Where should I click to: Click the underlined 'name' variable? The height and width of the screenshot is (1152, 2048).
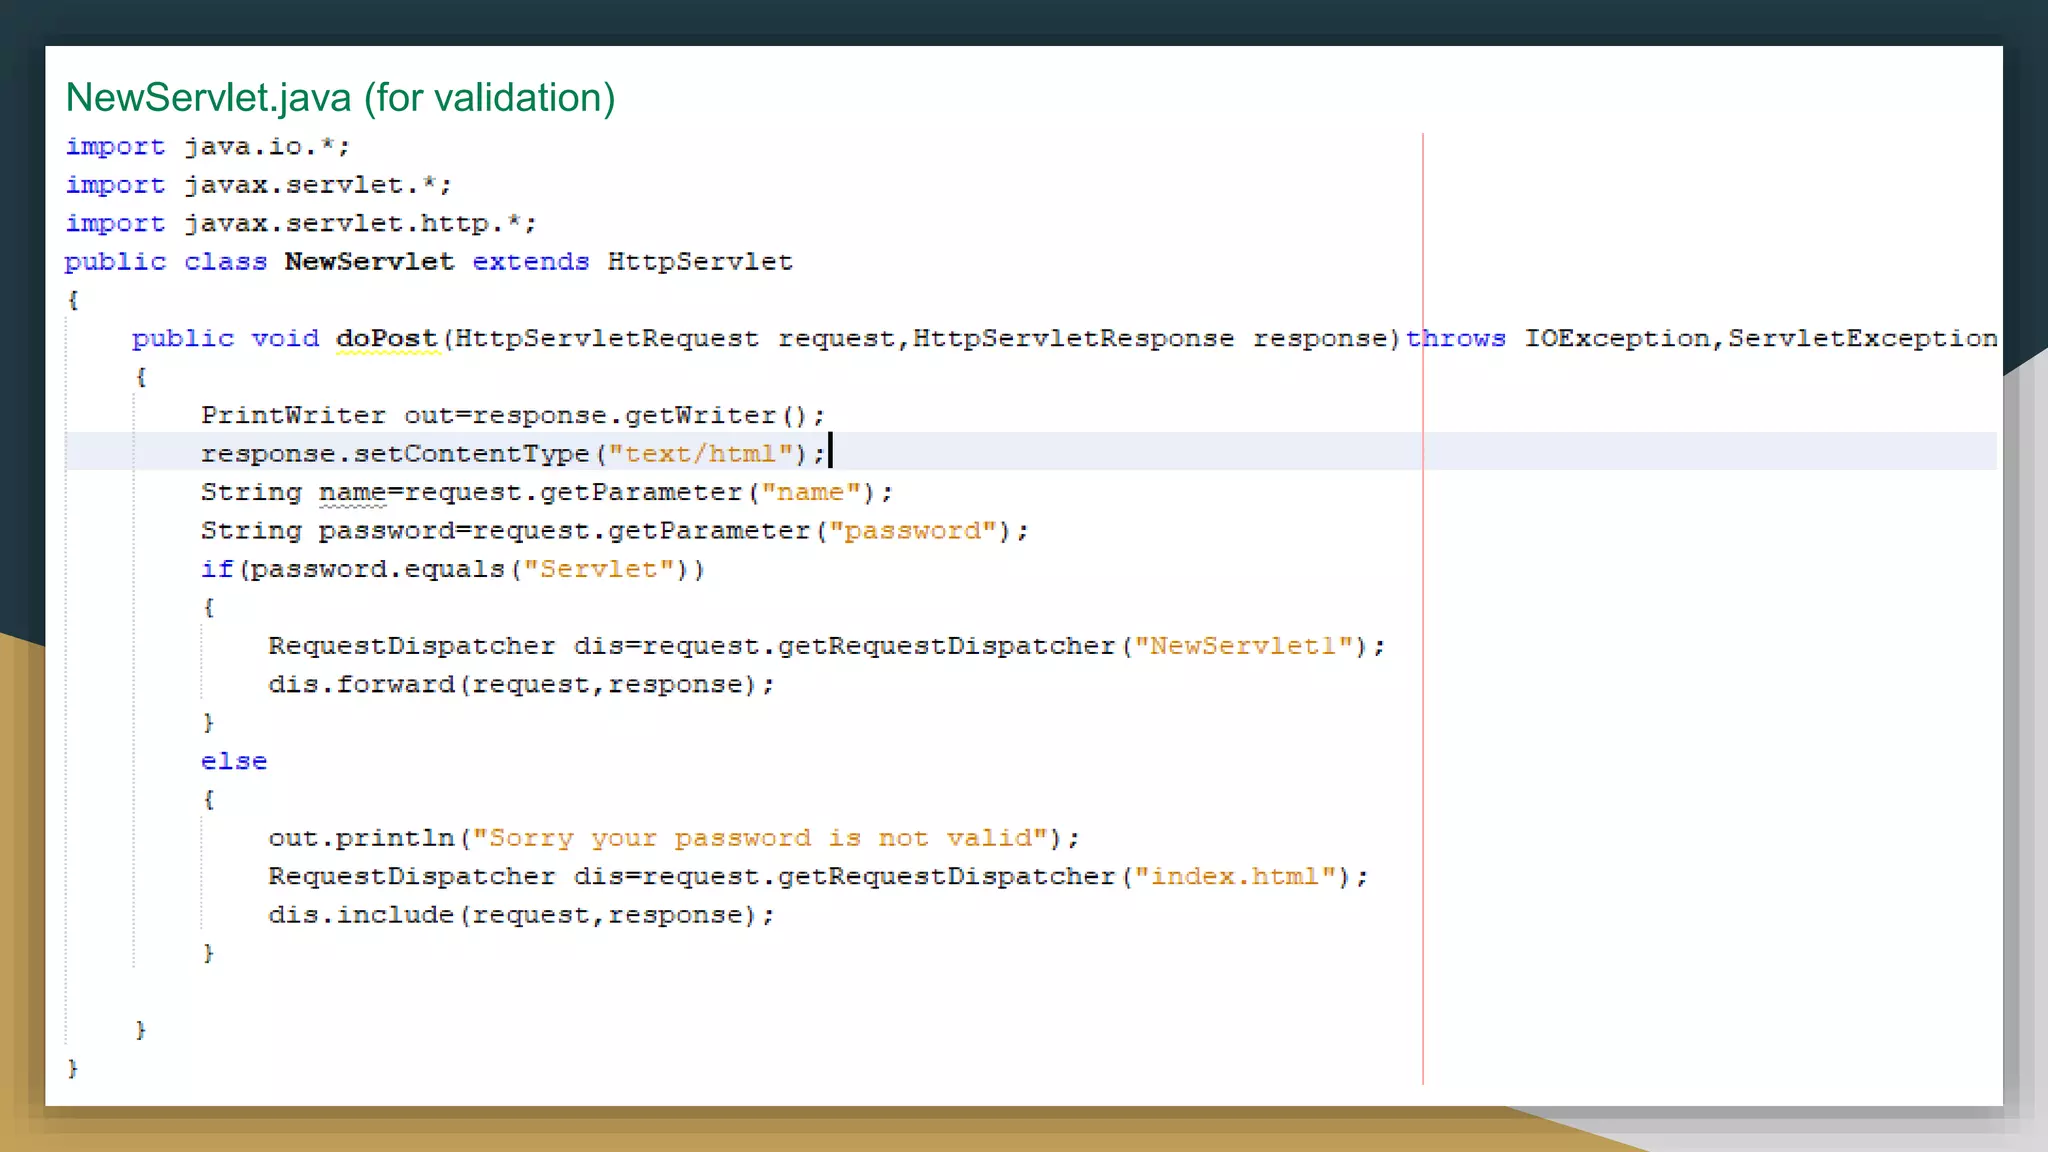point(352,493)
